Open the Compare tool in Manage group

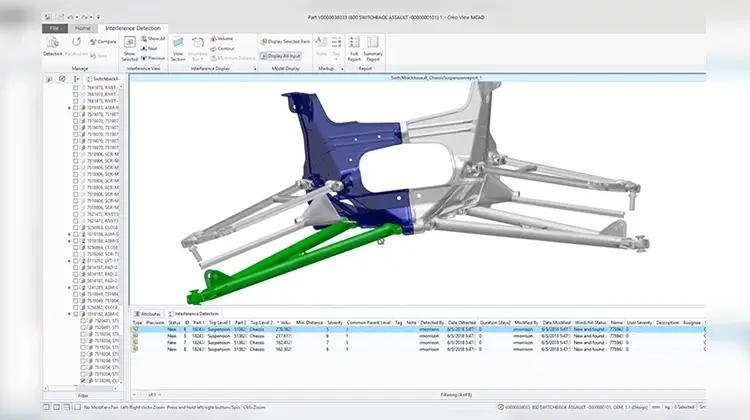103,42
